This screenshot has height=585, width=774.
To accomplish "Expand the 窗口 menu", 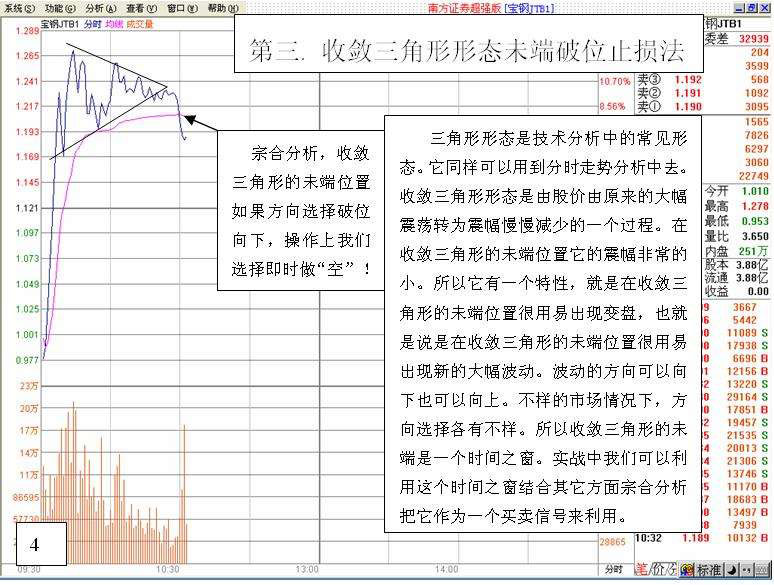I will 181,8.
